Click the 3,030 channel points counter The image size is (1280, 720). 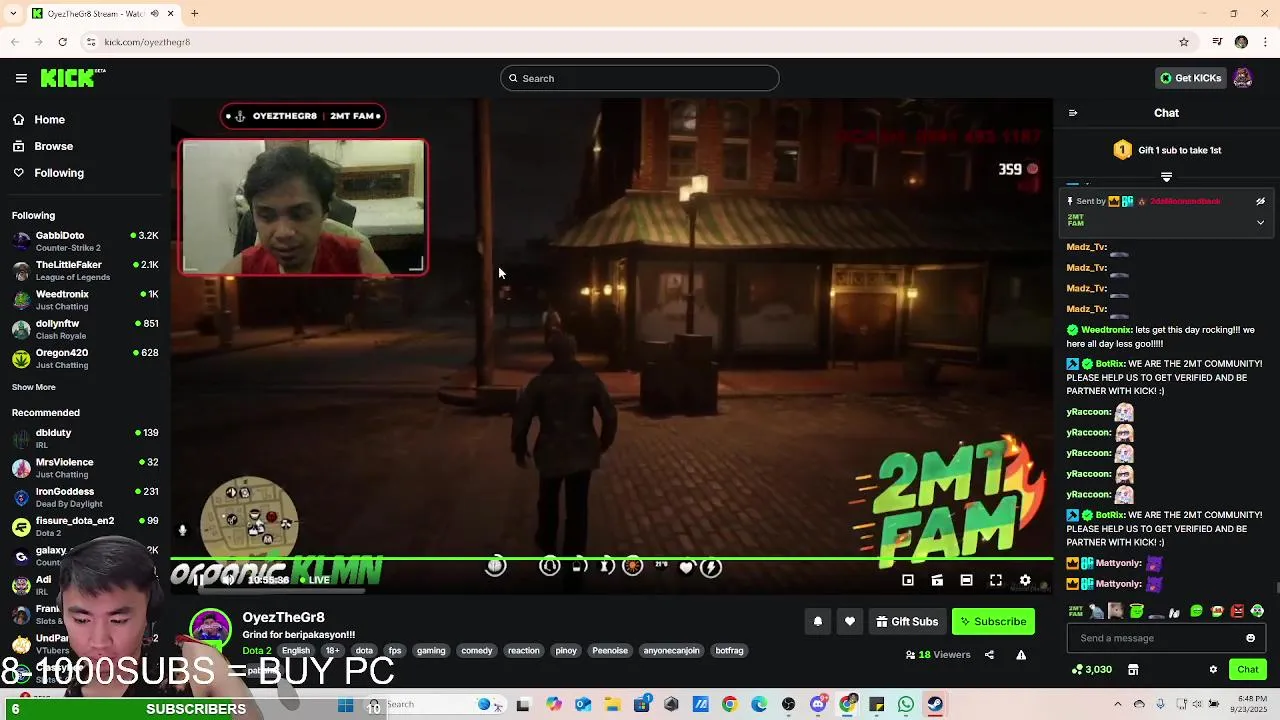pos(1091,669)
